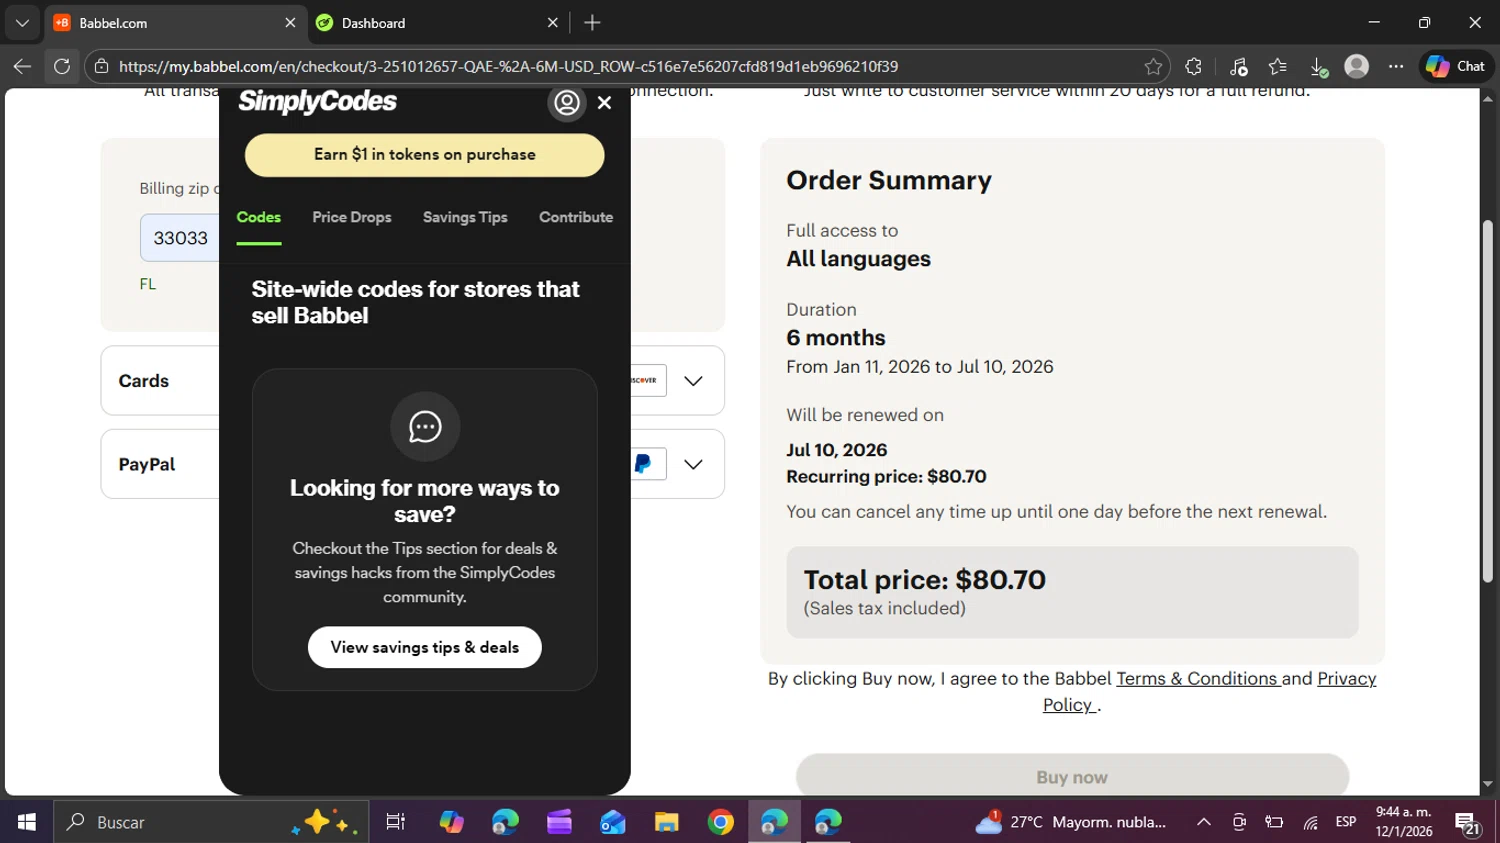This screenshot has height=843, width=1500.
Task: Click Earn $1 in tokens banner
Action: click(x=425, y=155)
